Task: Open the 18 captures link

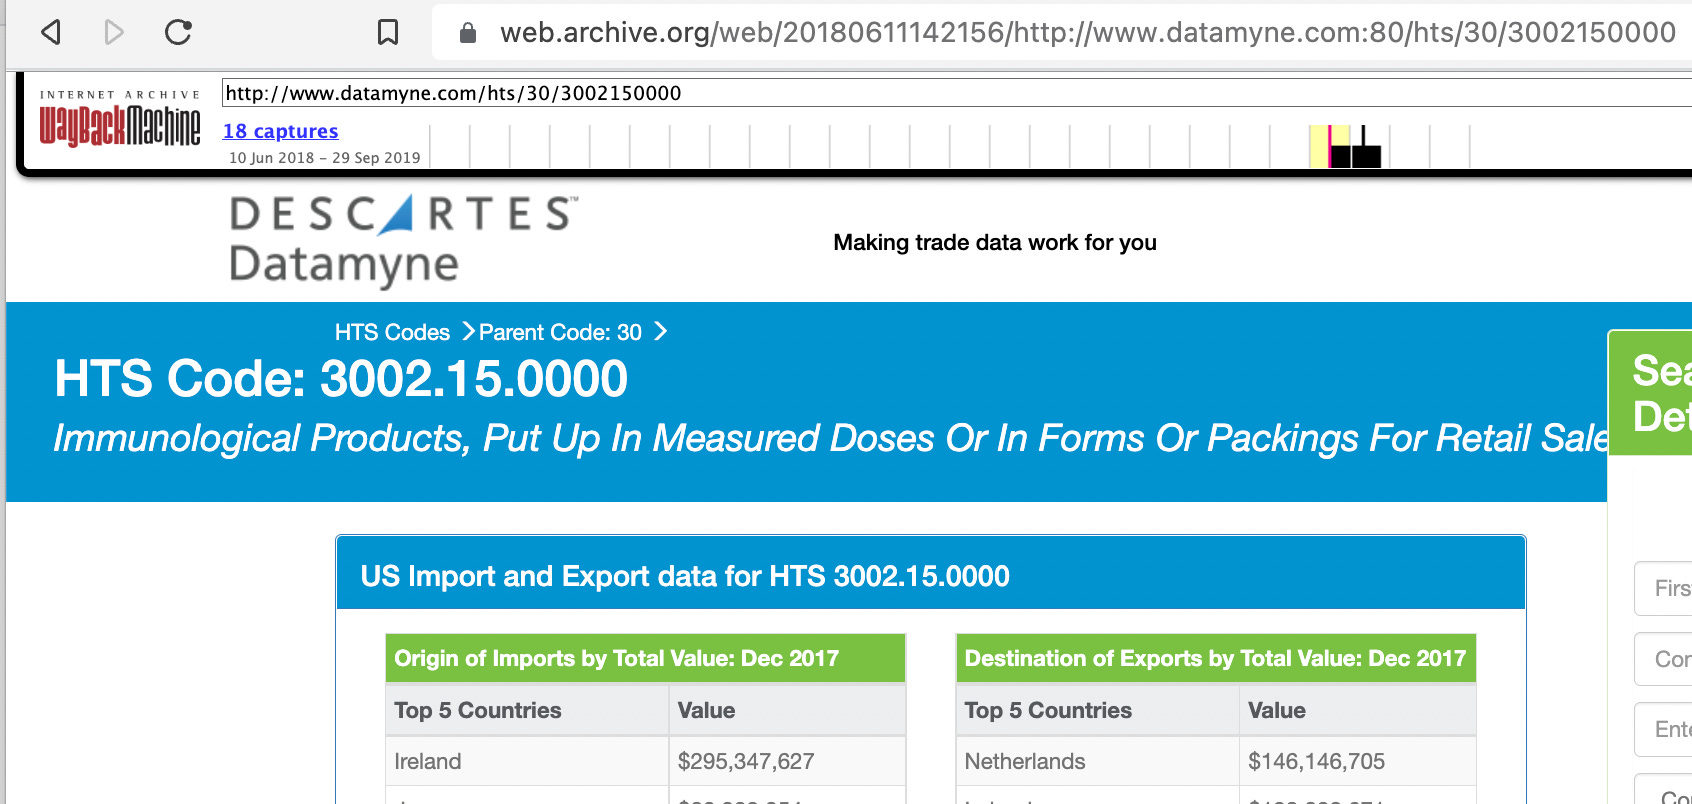Action: pyautogui.click(x=280, y=131)
